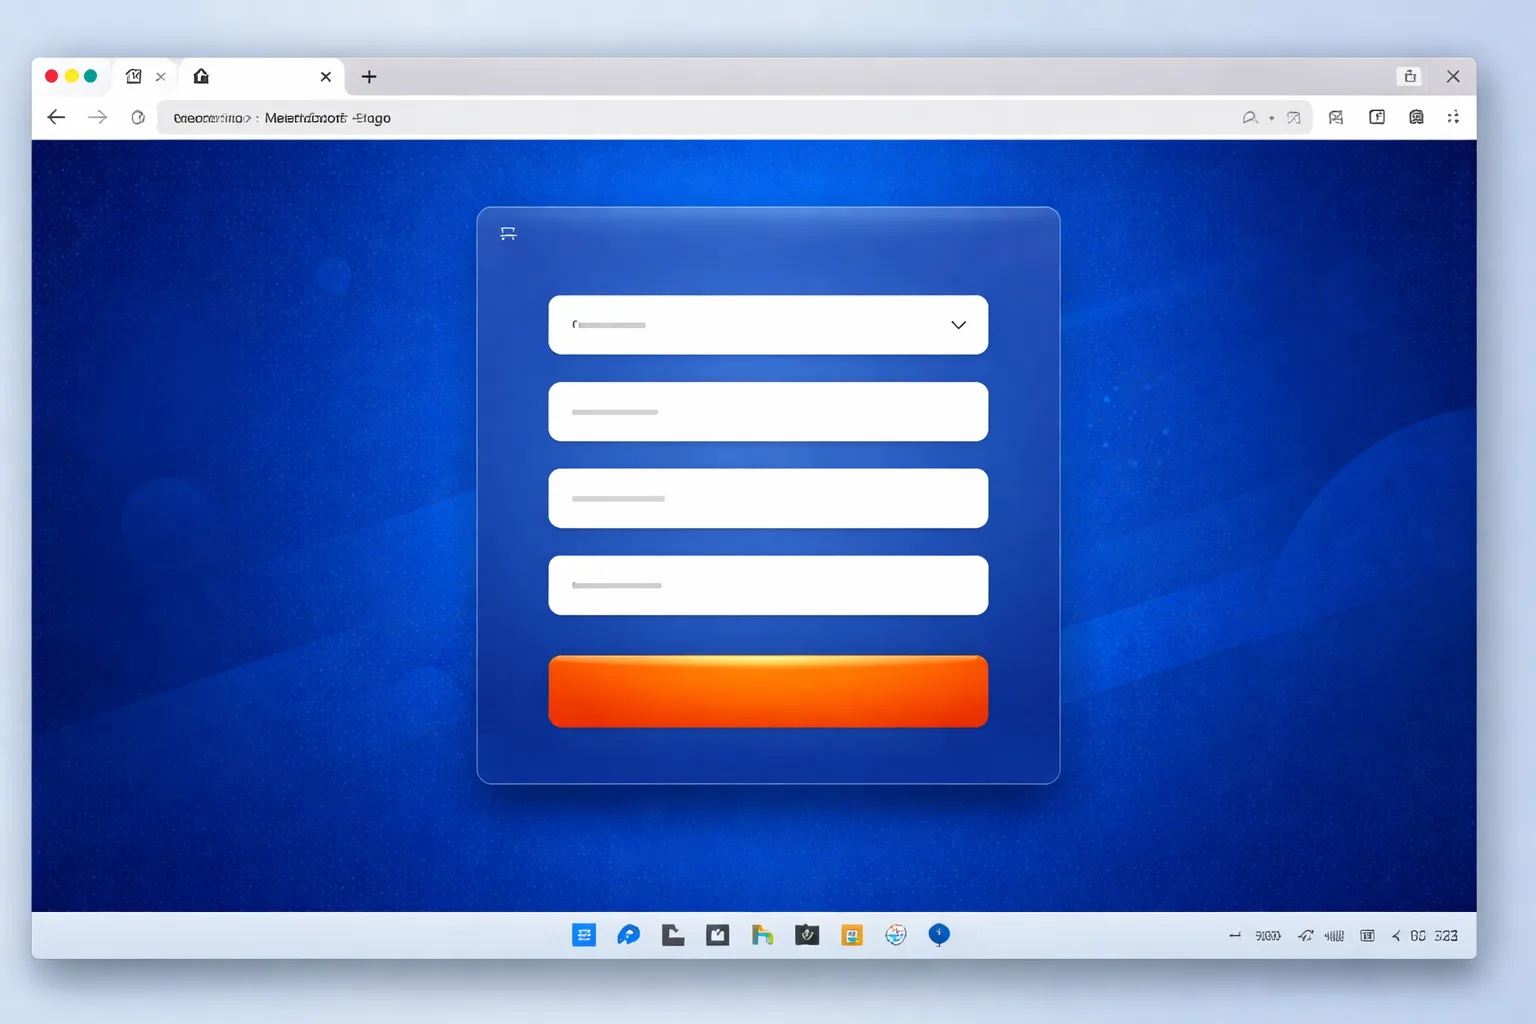
Task: Open the sidebar panel icon in the toolbar
Action: (1377, 117)
